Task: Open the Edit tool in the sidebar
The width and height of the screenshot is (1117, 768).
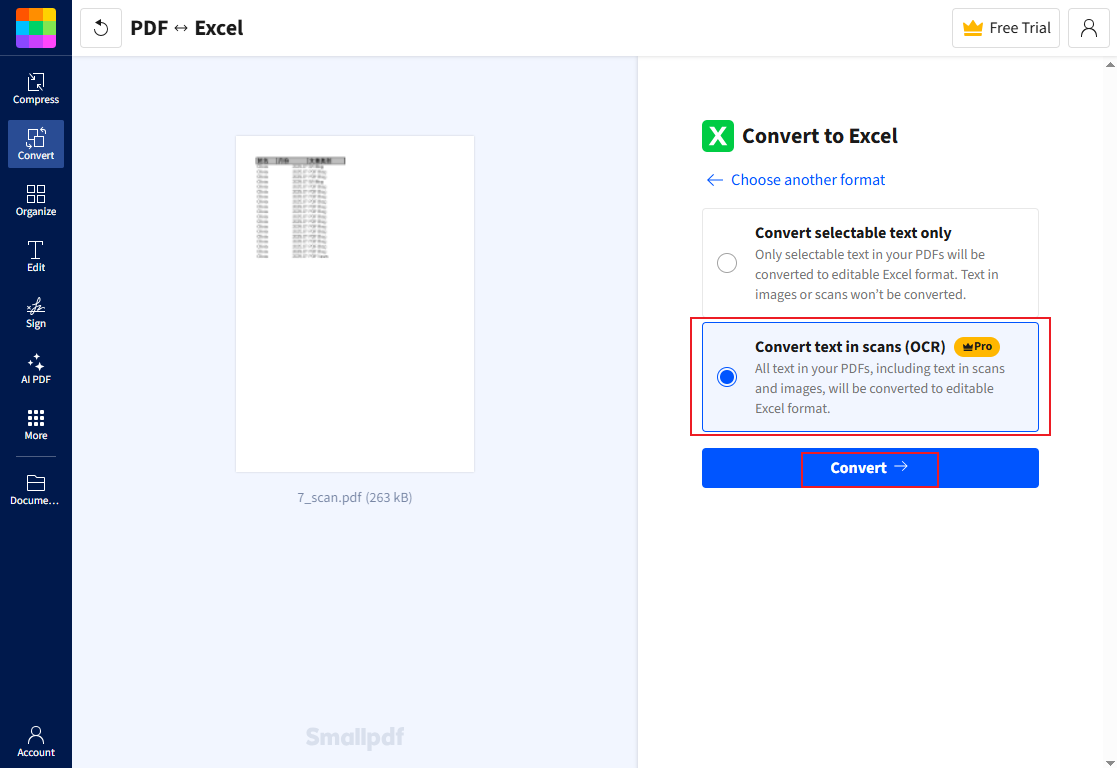Action: (x=36, y=257)
